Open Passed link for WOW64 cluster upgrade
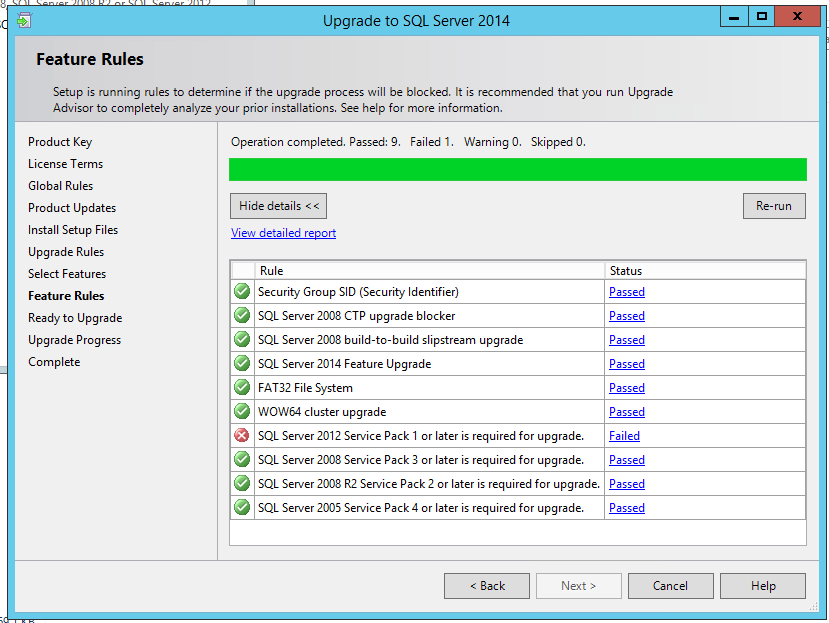The image size is (829, 623). click(627, 412)
